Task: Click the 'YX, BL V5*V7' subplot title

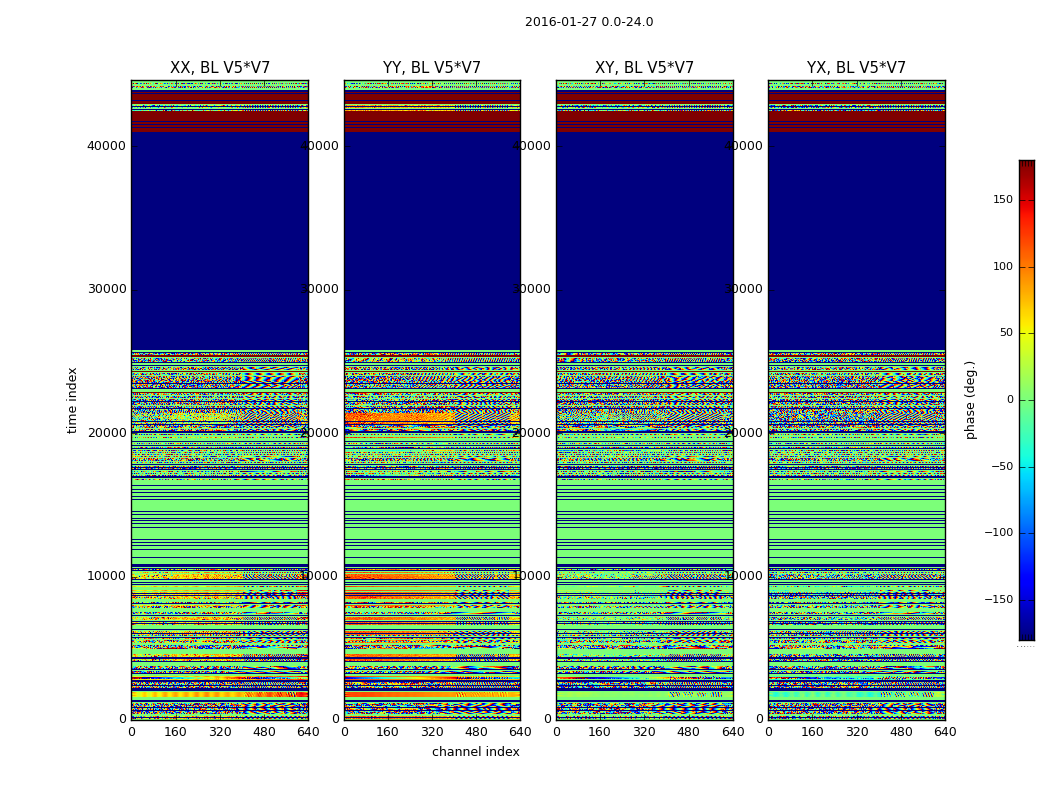Action: coord(856,68)
